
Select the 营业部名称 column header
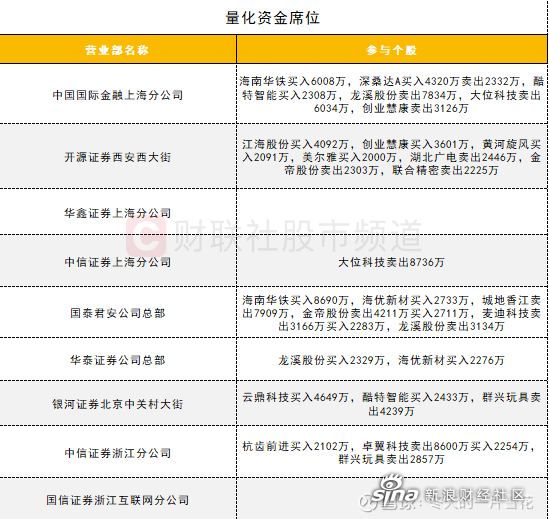point(118,49)
